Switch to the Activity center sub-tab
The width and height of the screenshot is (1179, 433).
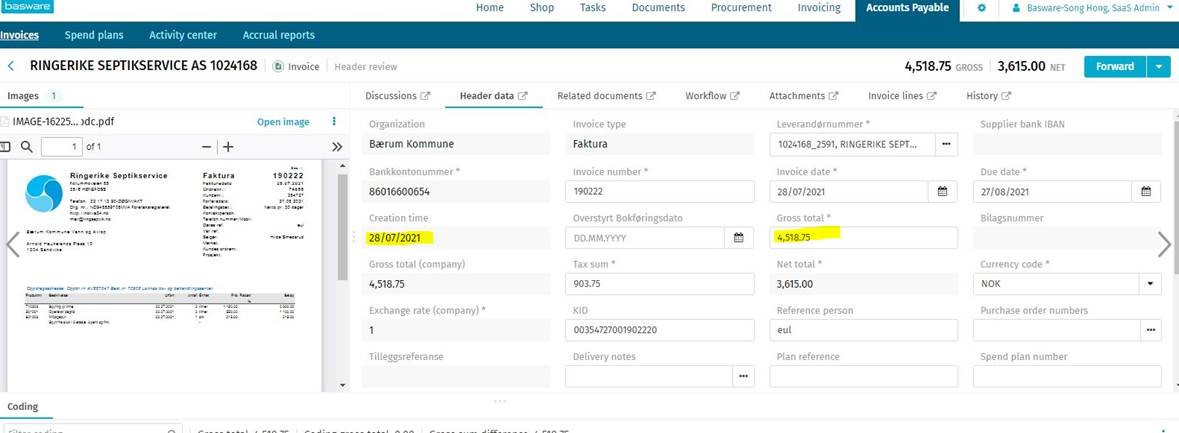[x=183, y=35]
